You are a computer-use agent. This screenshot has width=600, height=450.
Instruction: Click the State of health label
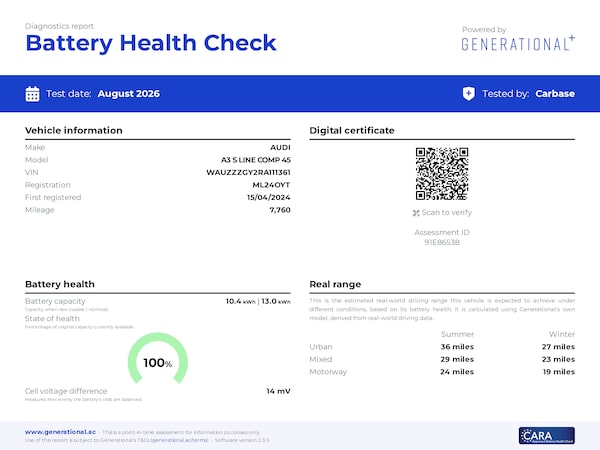point(52,319)
